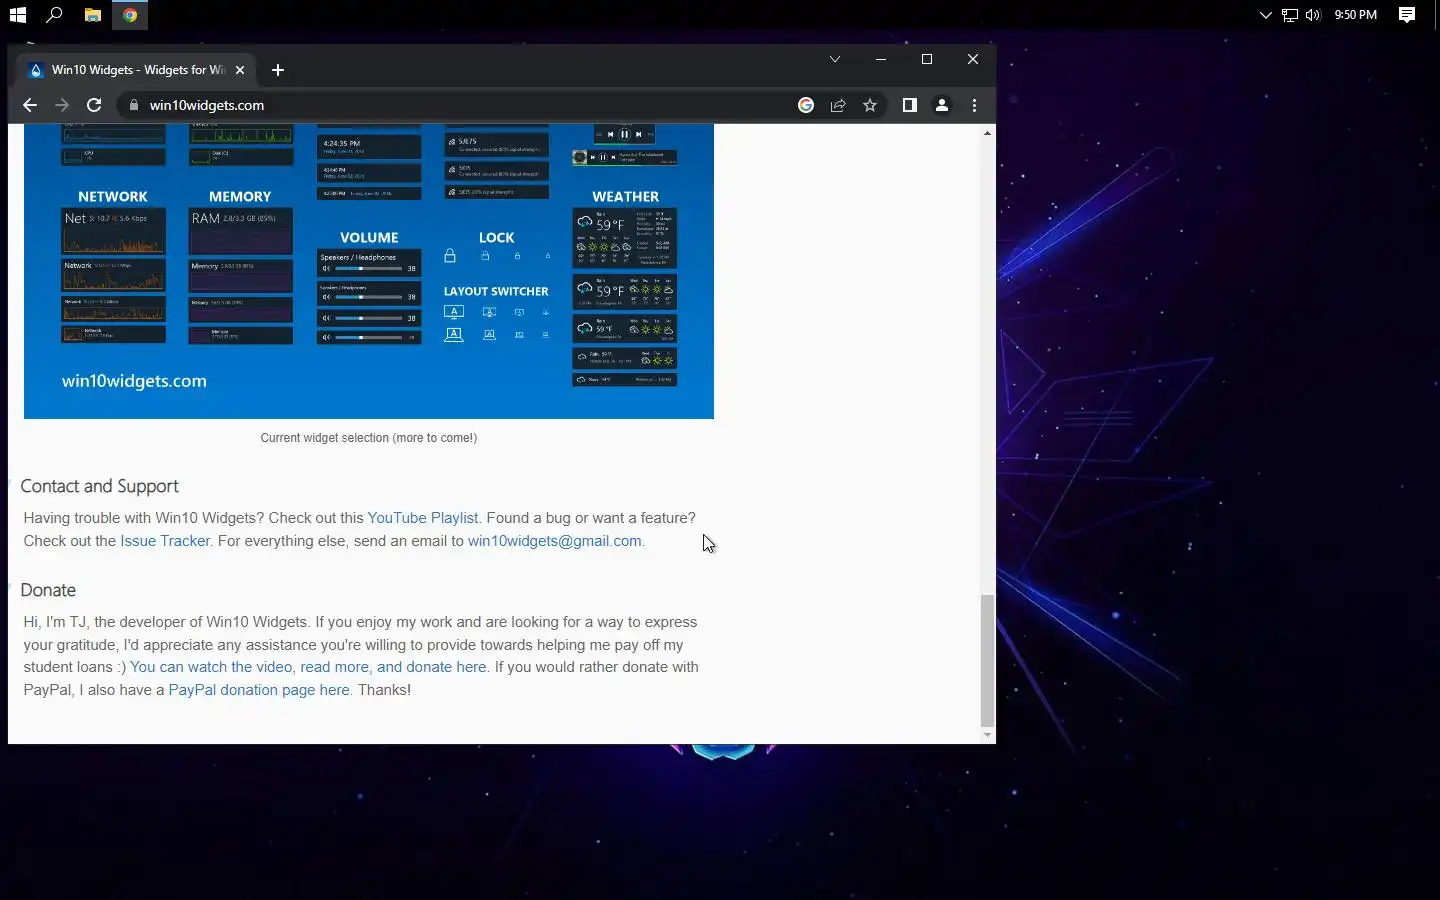Screen dimensions: 1440x900
Task: Toggle Chrome side panel icon
Action: pos(910,105)
